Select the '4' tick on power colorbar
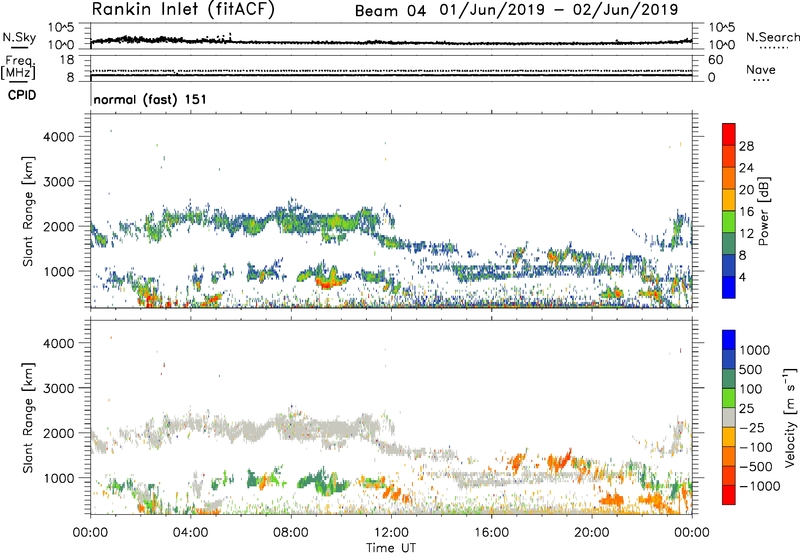 (x=742, y=278)
